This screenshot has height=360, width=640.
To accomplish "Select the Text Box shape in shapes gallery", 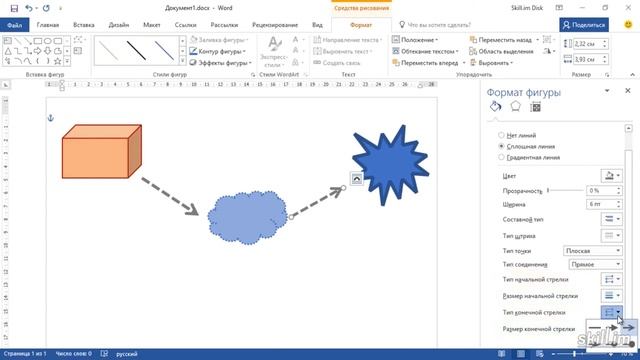I will [8, 41].
